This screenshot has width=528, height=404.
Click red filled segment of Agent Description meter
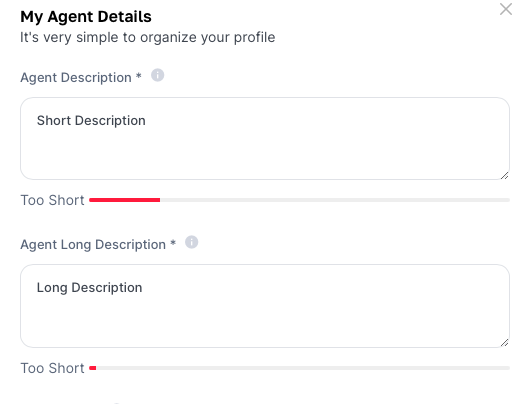125,200
